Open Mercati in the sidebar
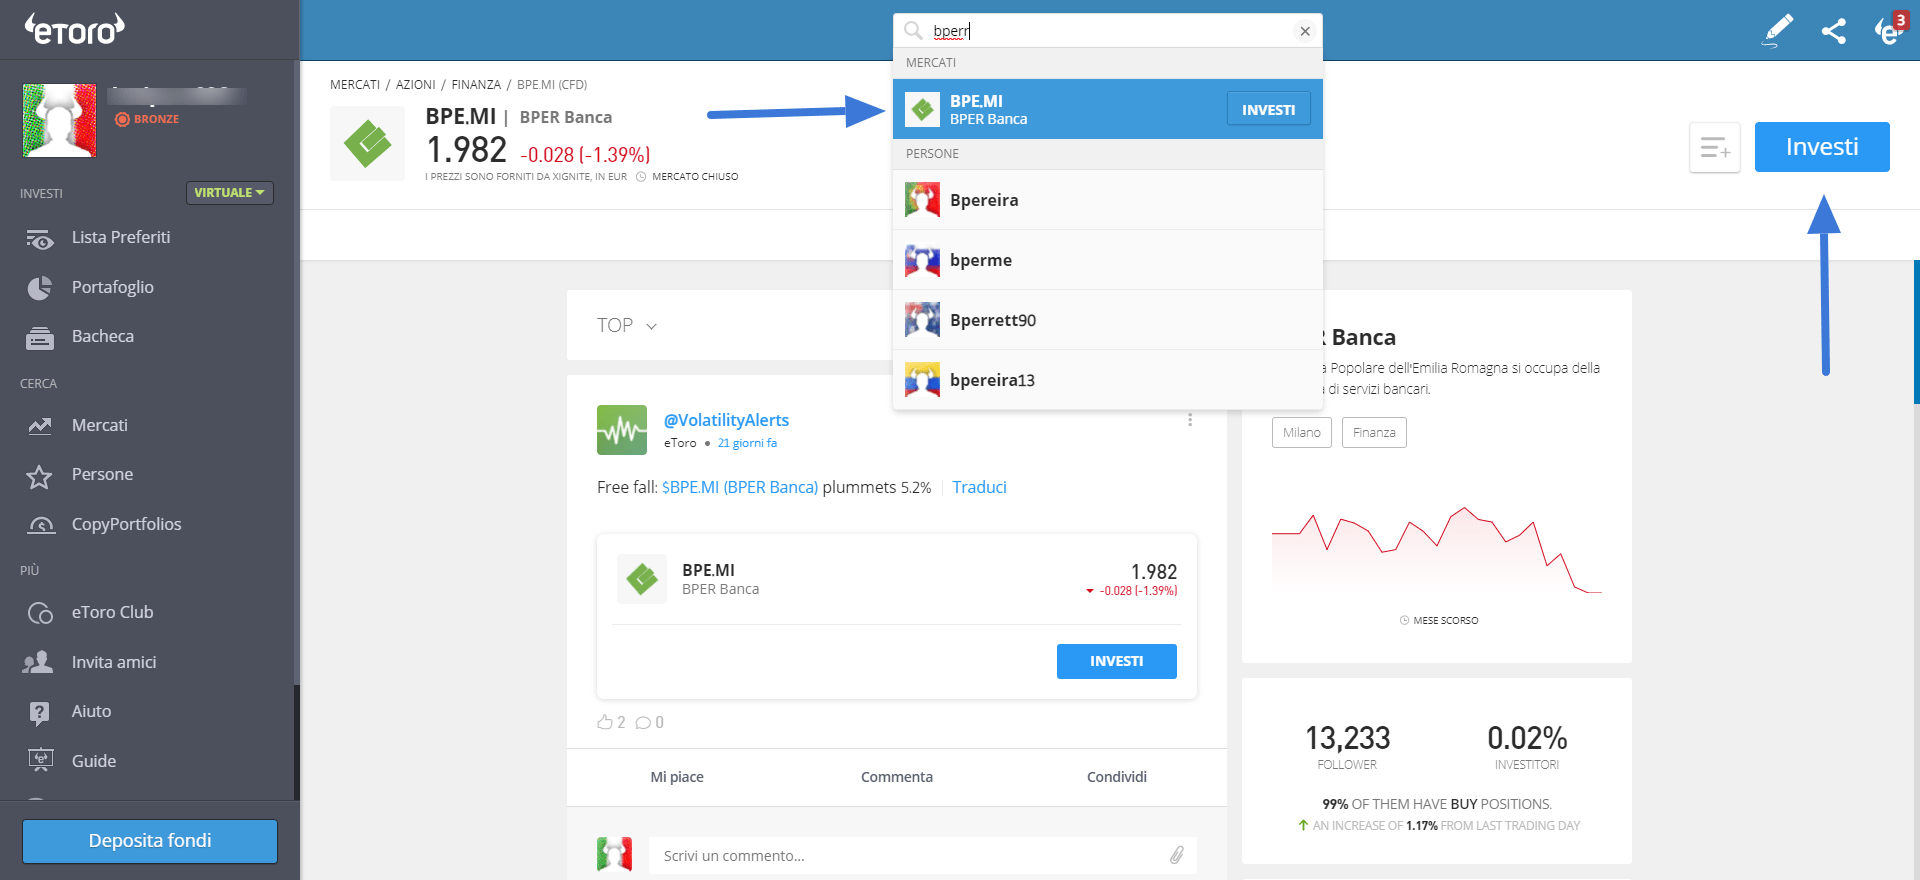1920x880 pixels. [x=99, y=425]
